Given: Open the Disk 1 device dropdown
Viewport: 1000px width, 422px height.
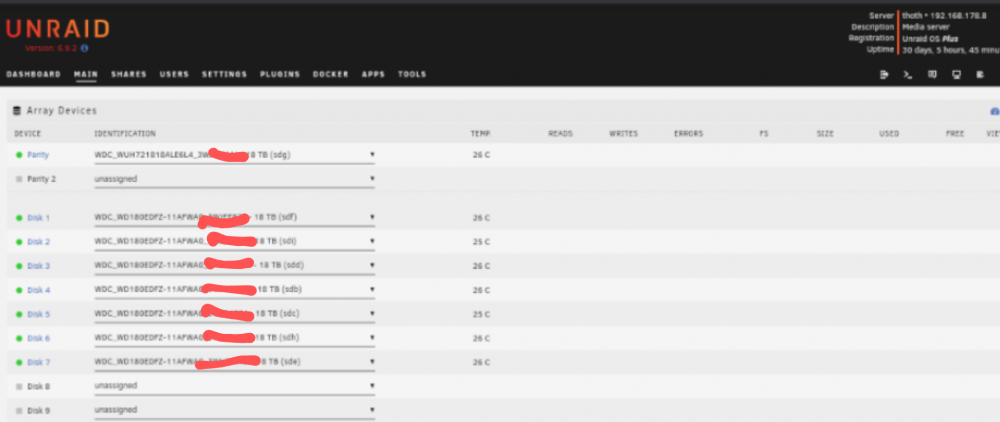Looking at the screenshot, I should click(234, 217).
